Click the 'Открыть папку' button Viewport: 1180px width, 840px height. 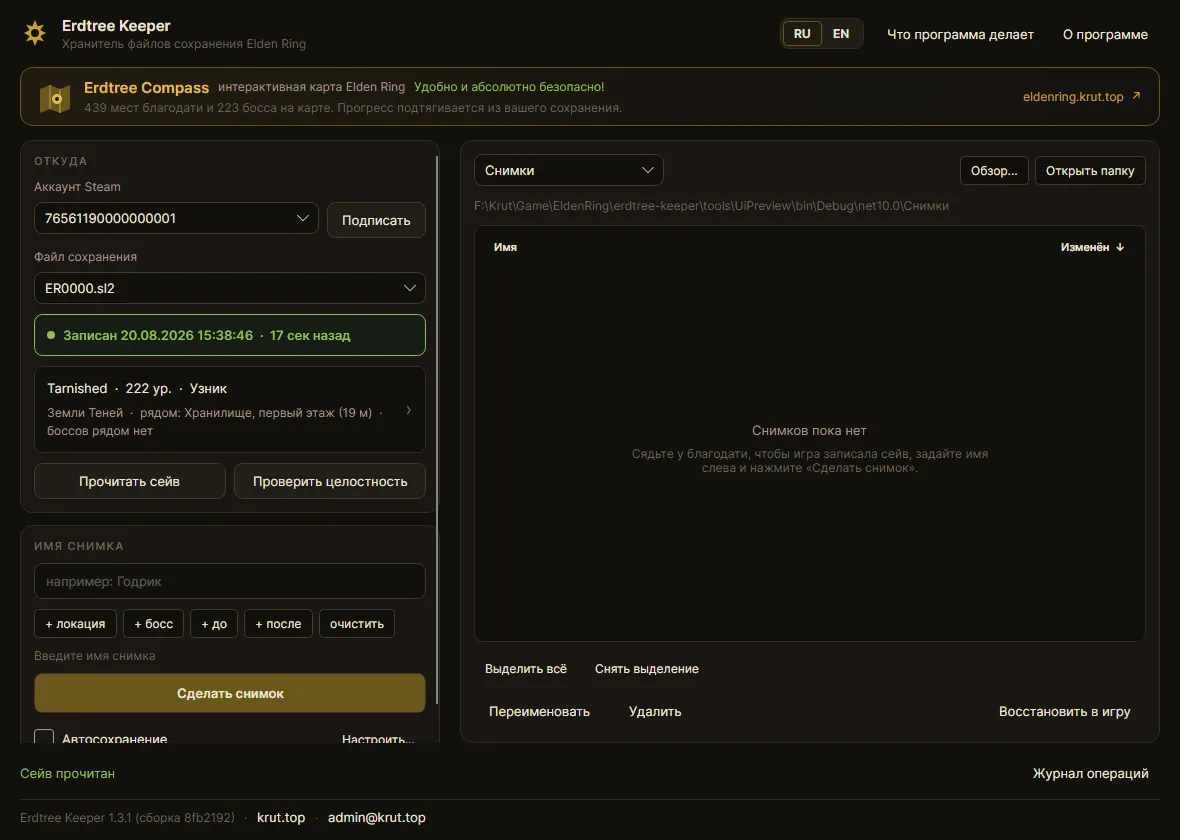(1090, 170)
